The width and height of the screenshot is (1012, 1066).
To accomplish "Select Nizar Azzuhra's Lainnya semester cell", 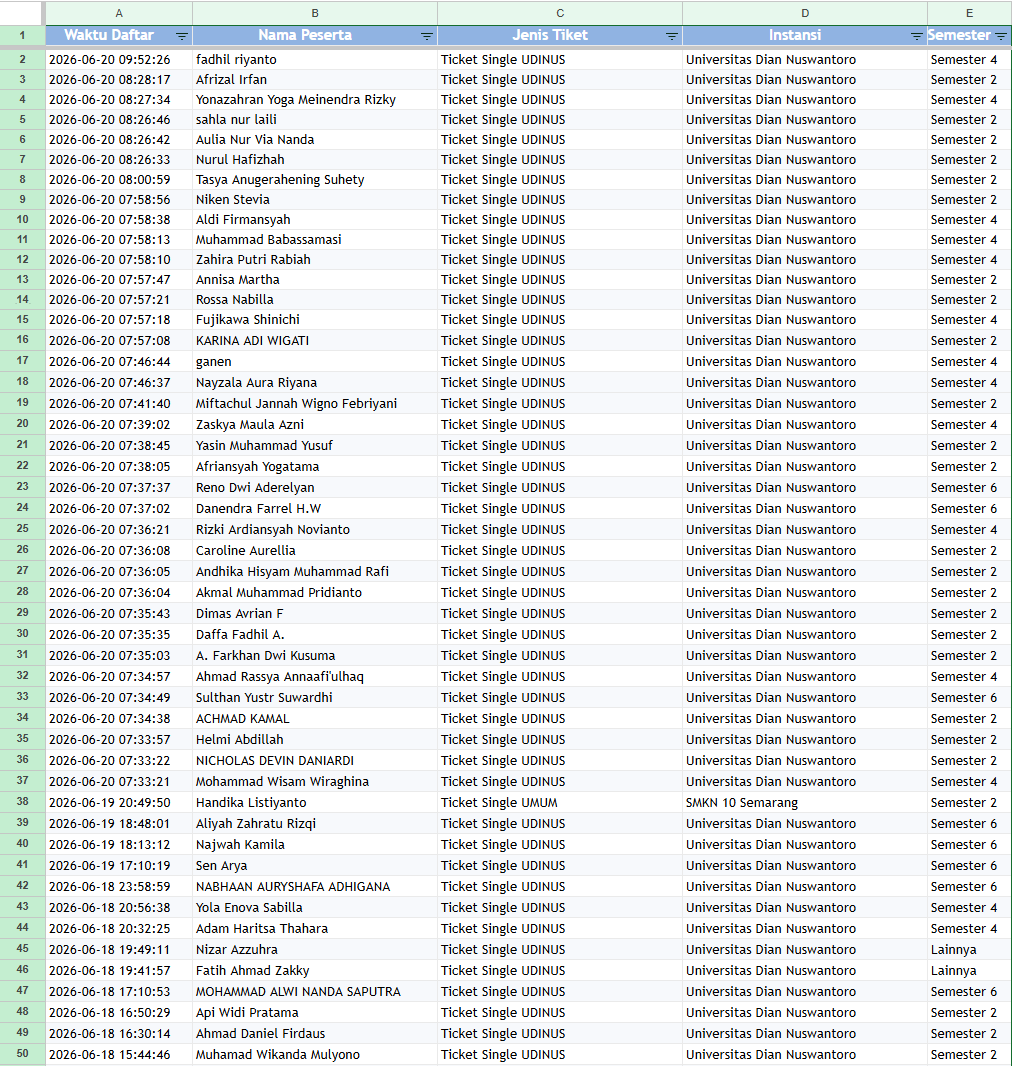I will pos(969,950).
